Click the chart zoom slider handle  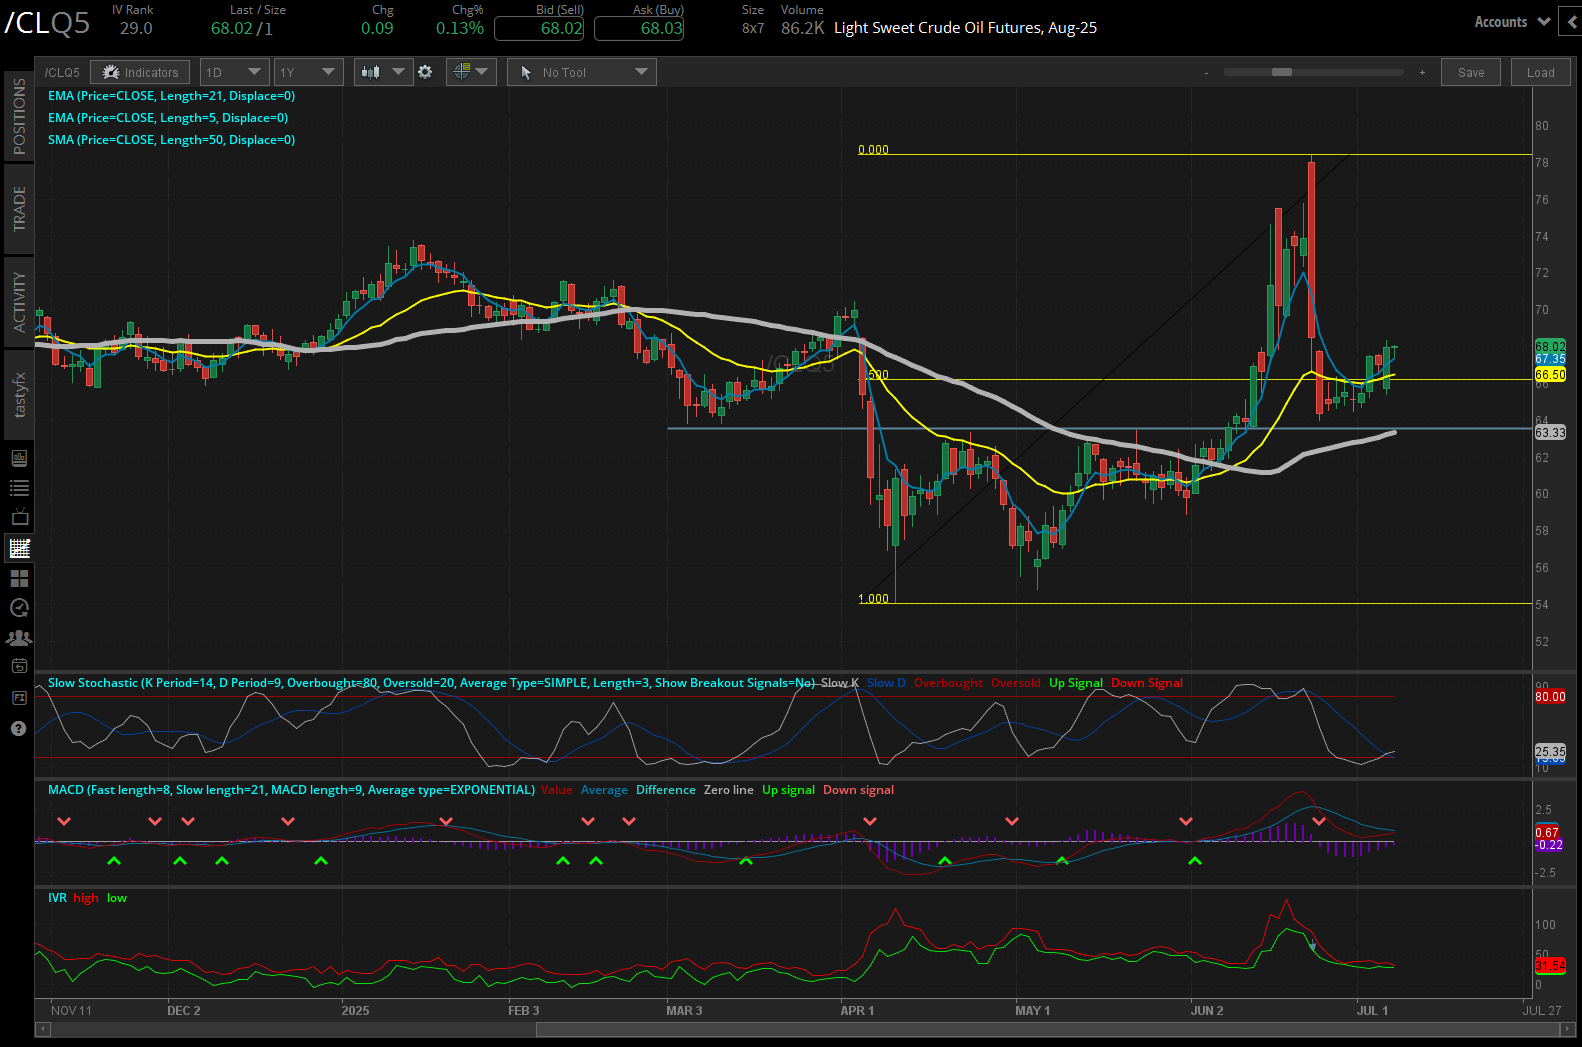coord(1281,72)
